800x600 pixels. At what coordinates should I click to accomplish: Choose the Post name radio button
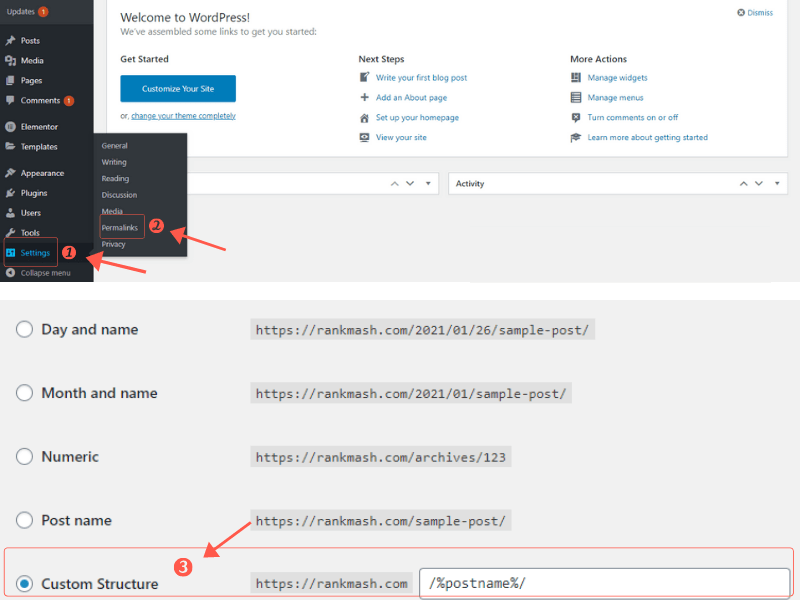[x=24, y=521]
